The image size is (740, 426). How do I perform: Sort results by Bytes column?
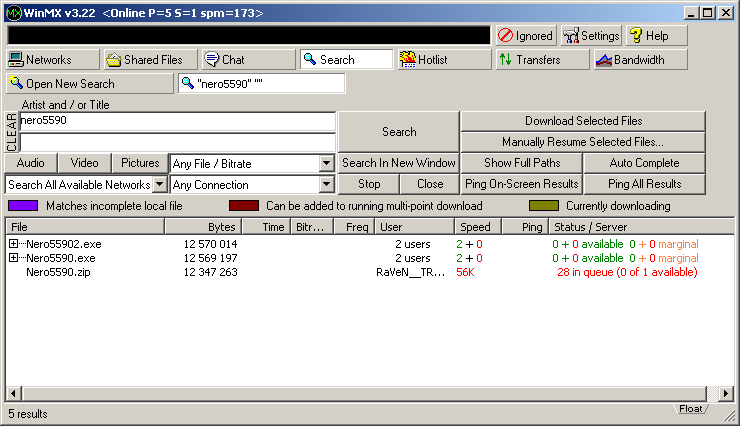[x=203, y=227]
